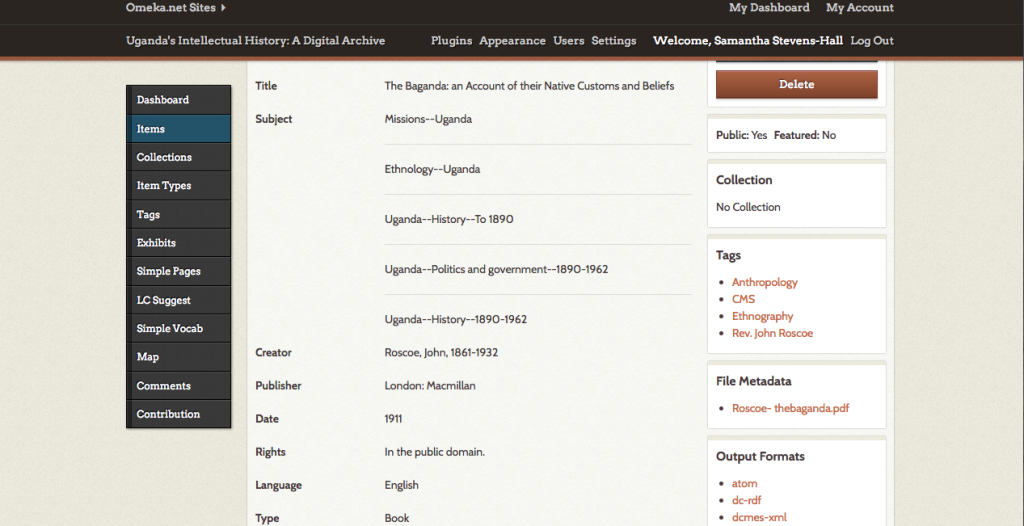Open Item Types in sidebar
The width and height of the screenshot is (1024, 526).
(164, 186)
